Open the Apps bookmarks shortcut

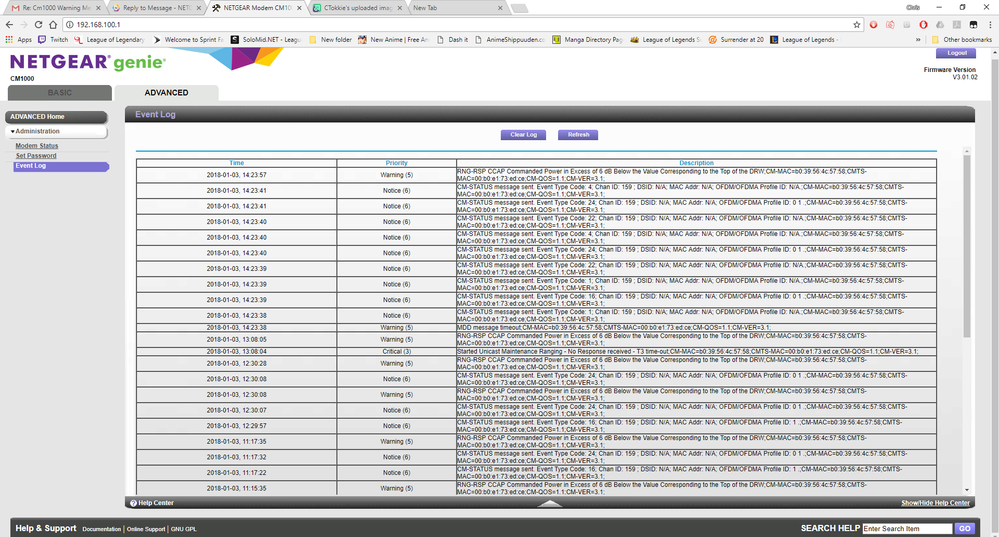[x=20, y=40]
